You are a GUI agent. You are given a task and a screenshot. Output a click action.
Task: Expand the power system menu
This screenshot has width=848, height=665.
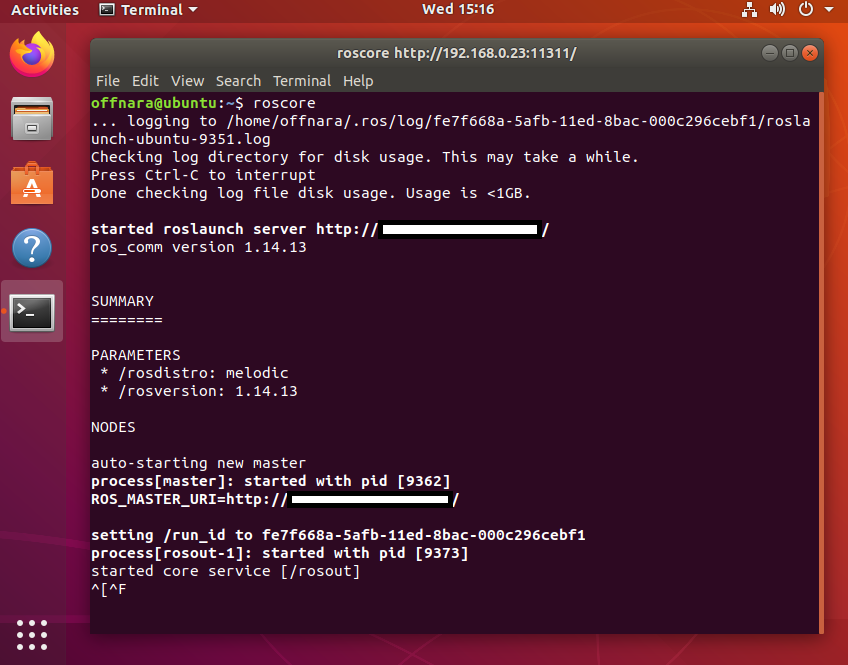pyautogui.click(x=812, y=10)
